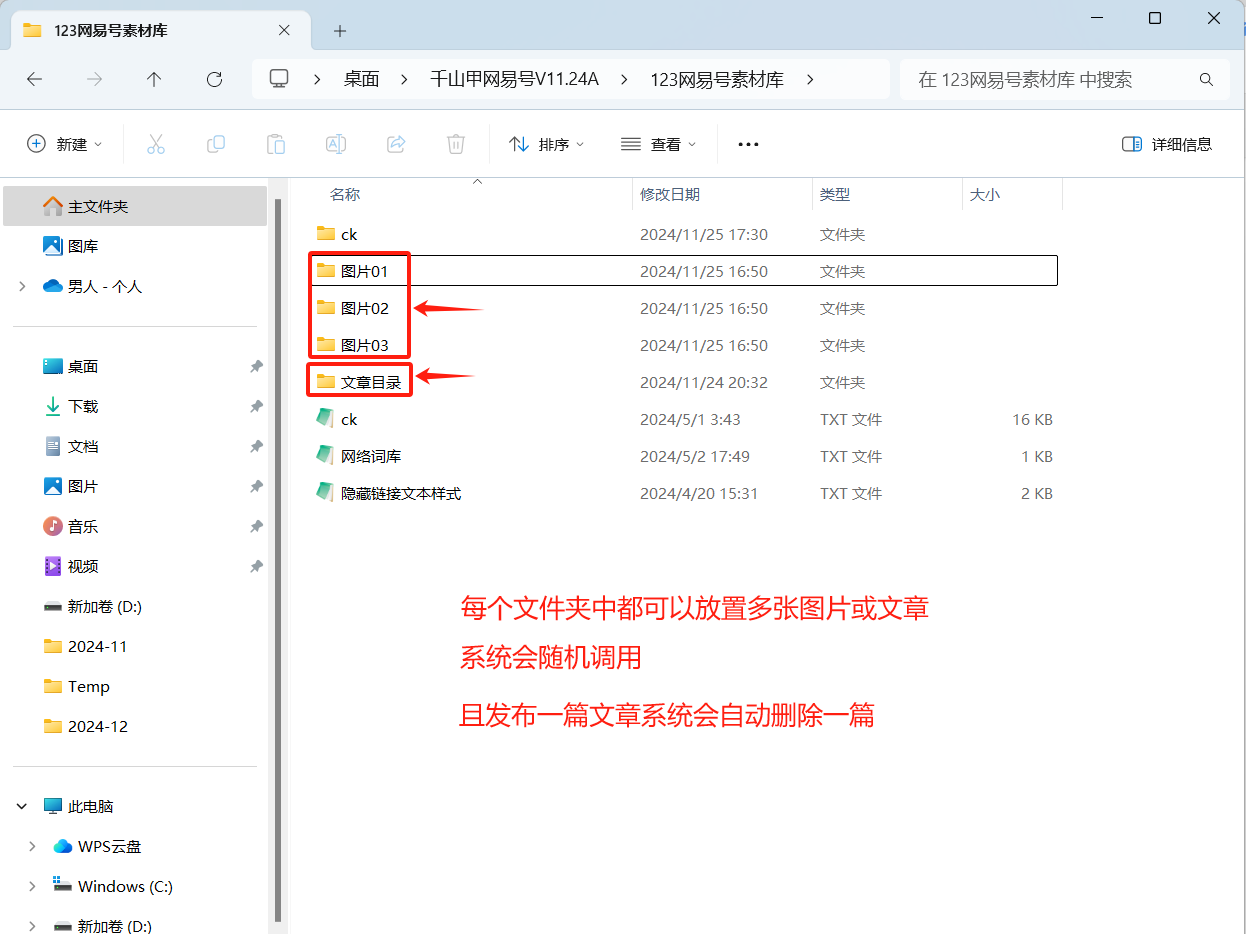Open a new tab with plus button
1246x934 pixels.
point(340,31)
